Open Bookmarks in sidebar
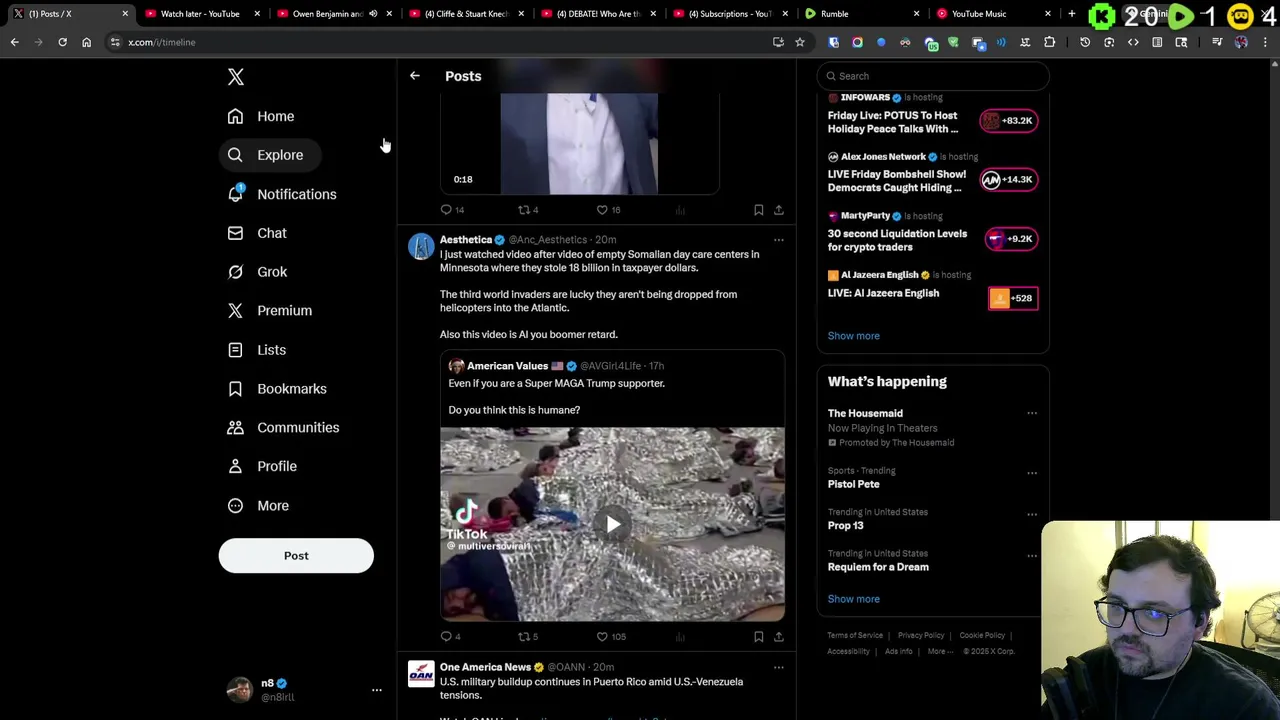Viewport: 1280px width, 720px height. [x=276, y=389]
